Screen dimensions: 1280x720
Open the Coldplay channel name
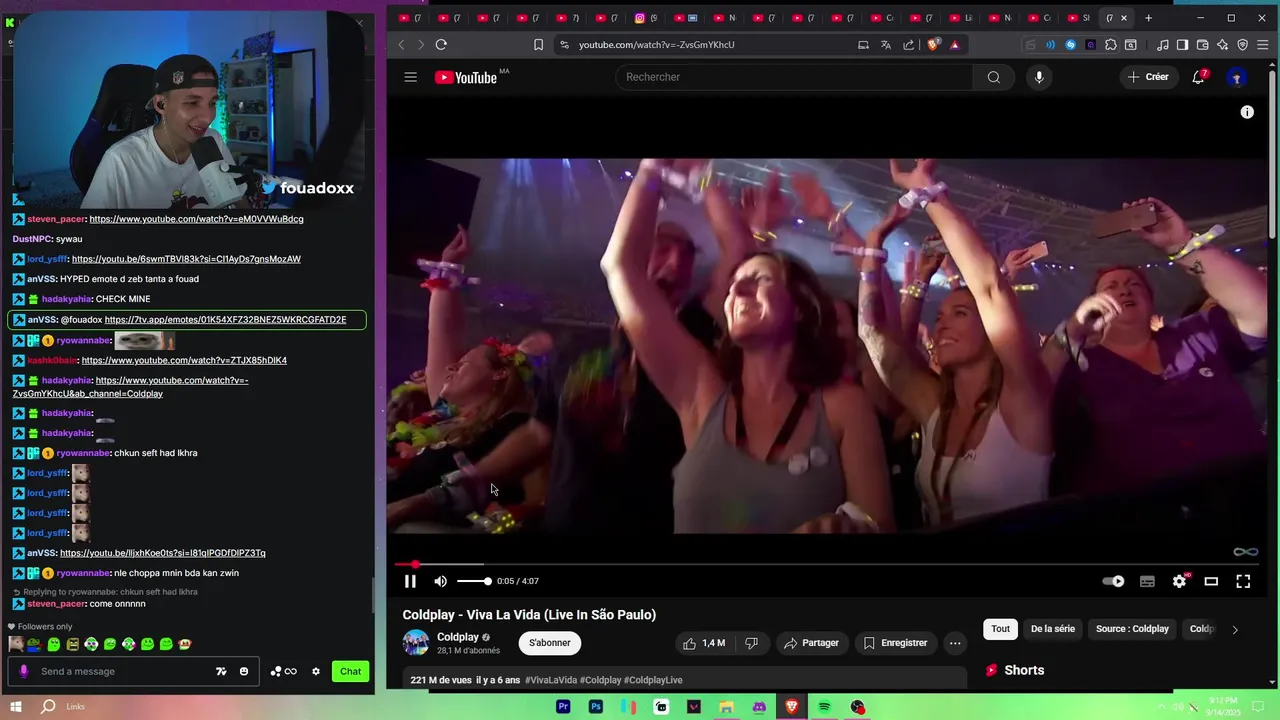point(458,637)
